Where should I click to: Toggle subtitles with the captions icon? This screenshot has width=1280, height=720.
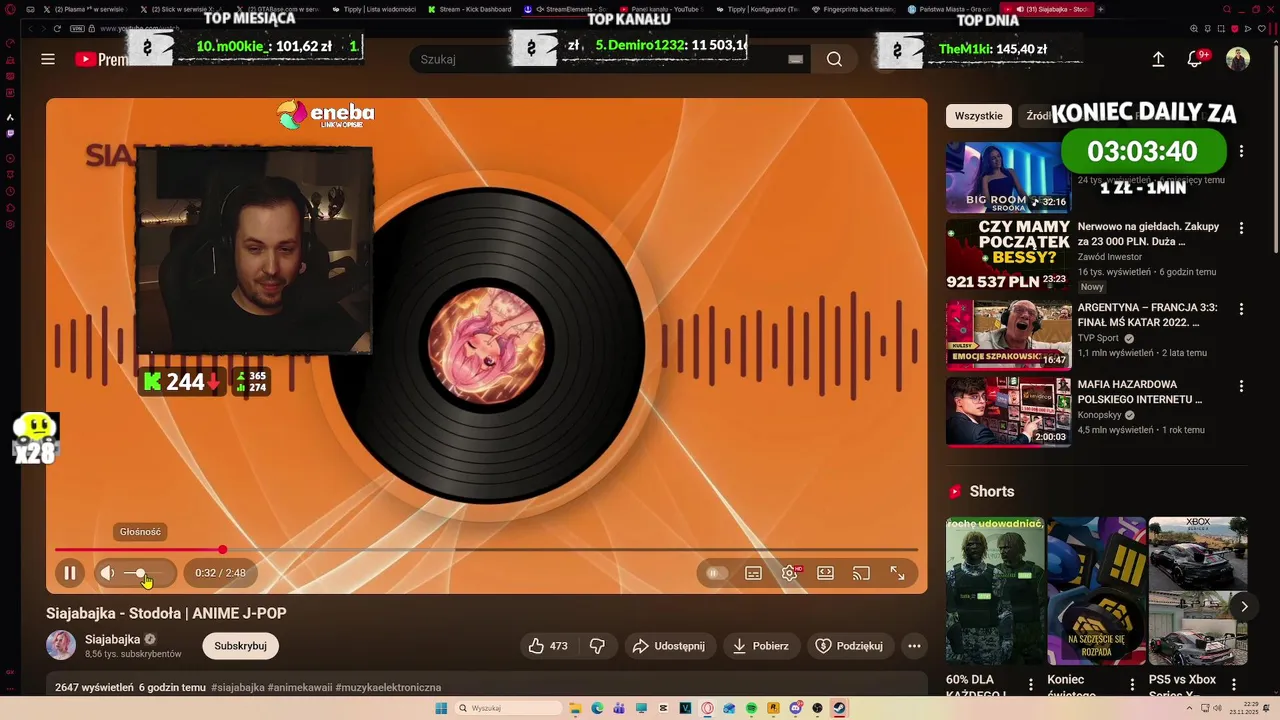pyautogui.click(x=753, y=573)
